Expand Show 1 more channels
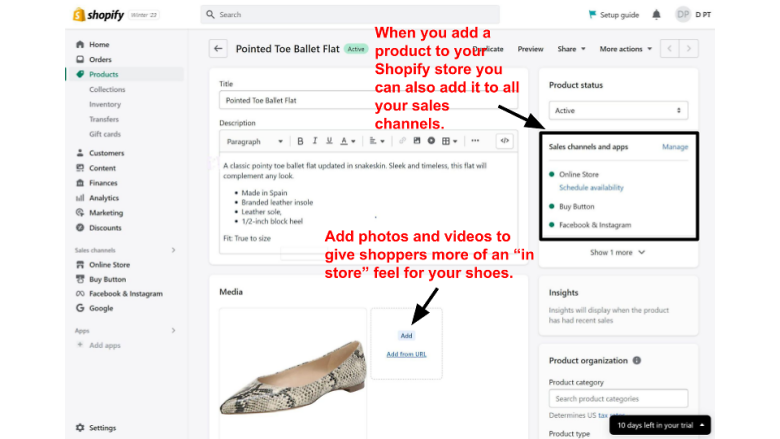The height and width of the screenshot is (439, 780). [x=617, y=253]
